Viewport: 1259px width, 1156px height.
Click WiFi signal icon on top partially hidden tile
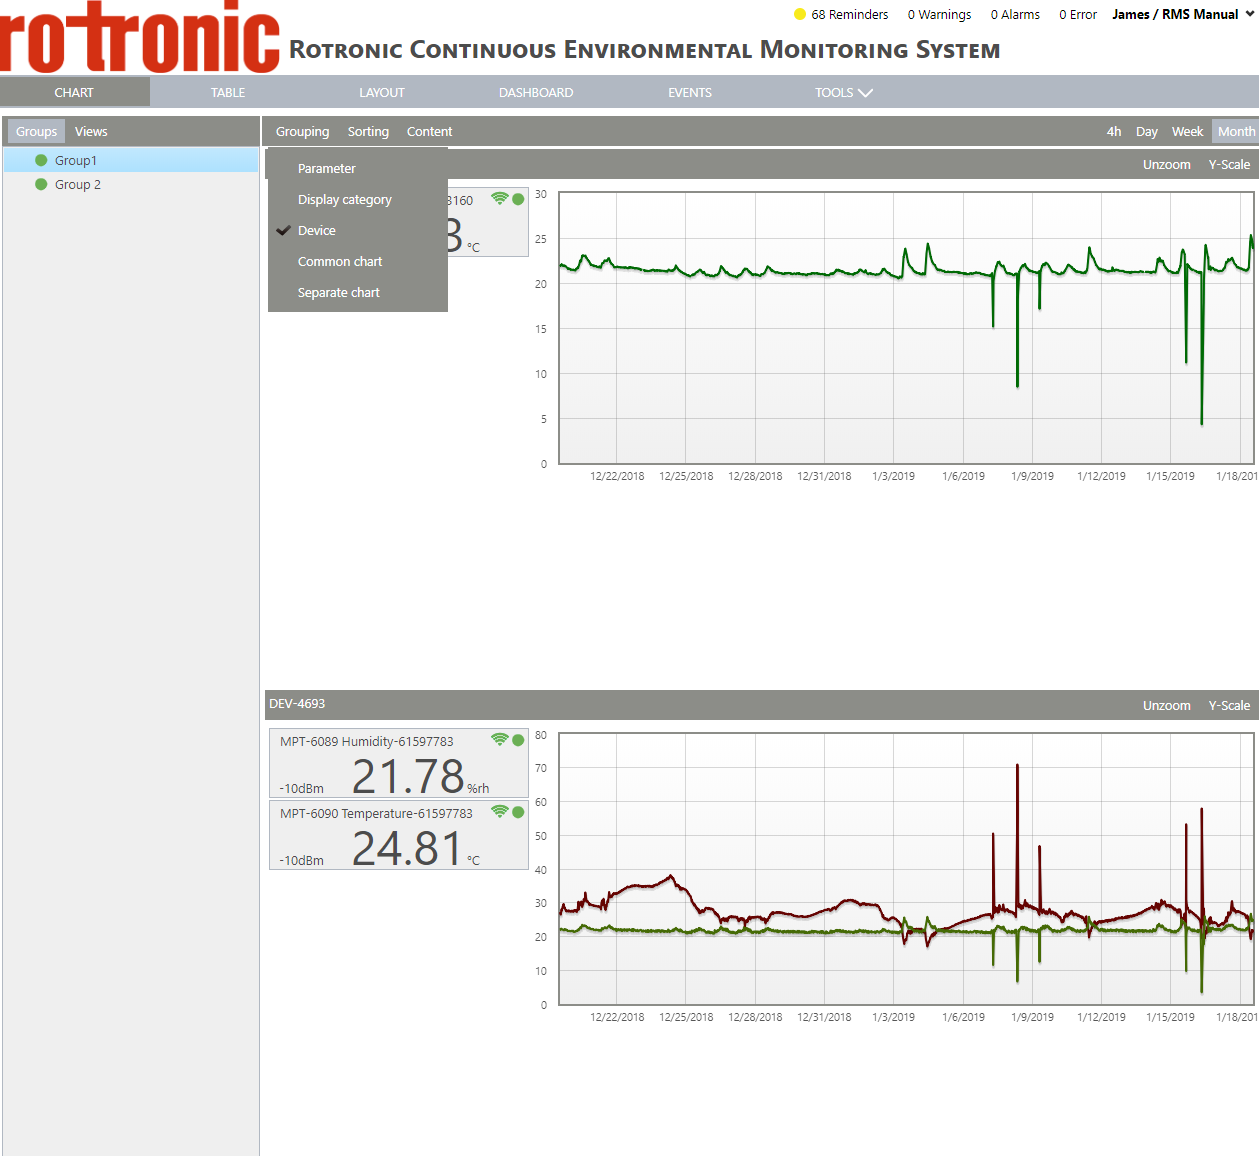tap(500, 199)
